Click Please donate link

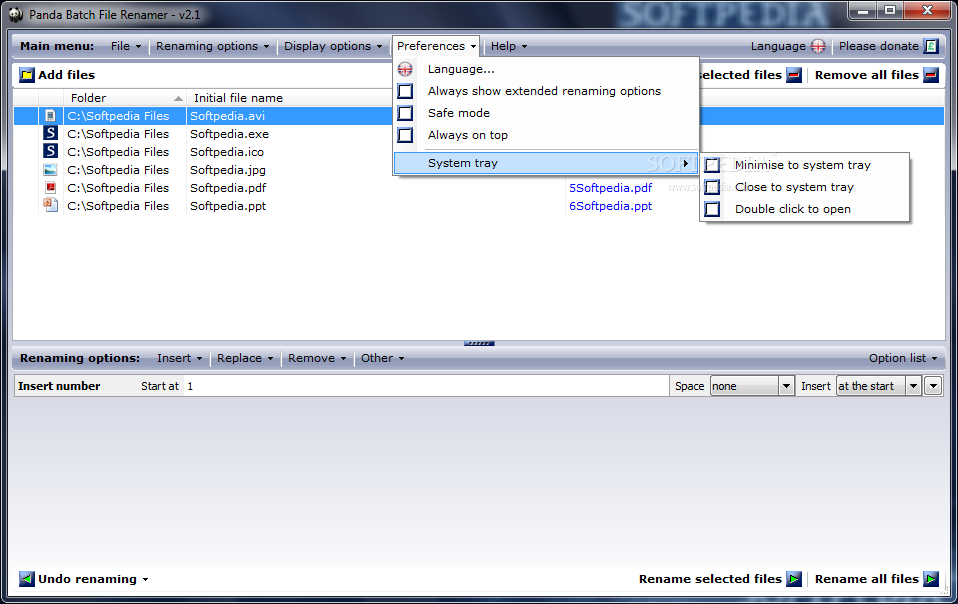point(888,46)
